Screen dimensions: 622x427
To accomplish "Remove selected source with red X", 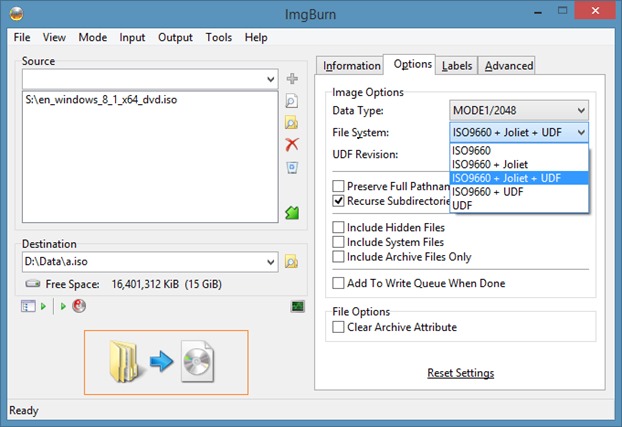I will (x=292, y=144).
